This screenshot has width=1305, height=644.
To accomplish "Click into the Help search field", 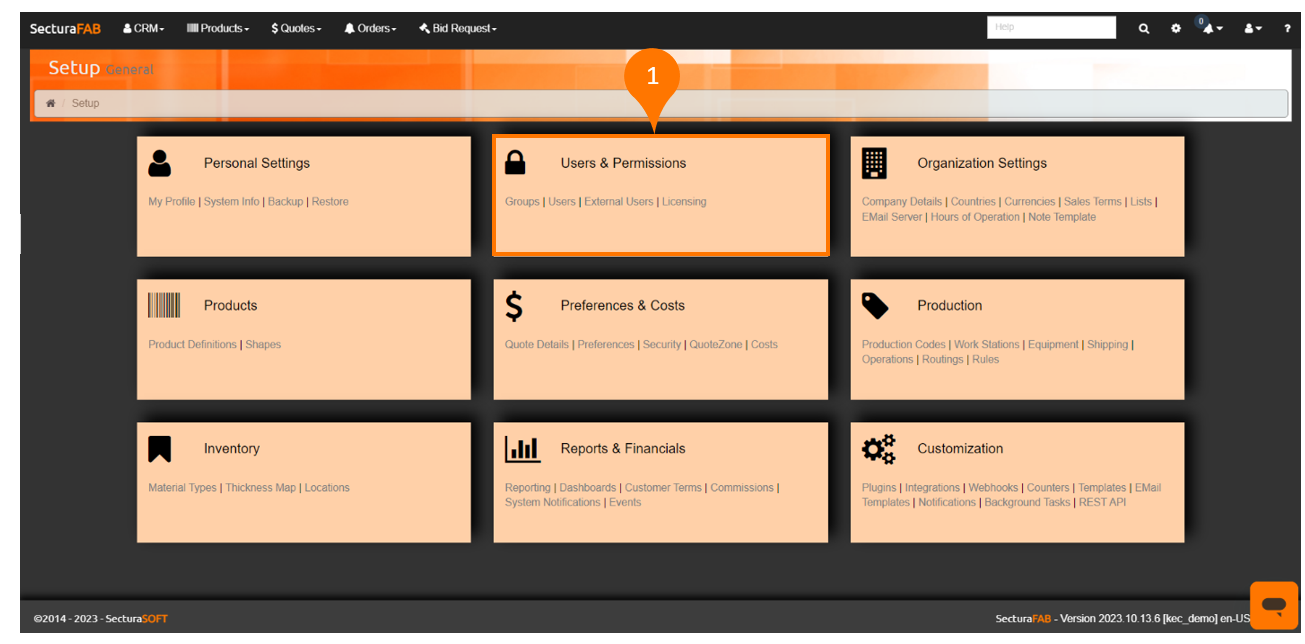I will 1051,28.
